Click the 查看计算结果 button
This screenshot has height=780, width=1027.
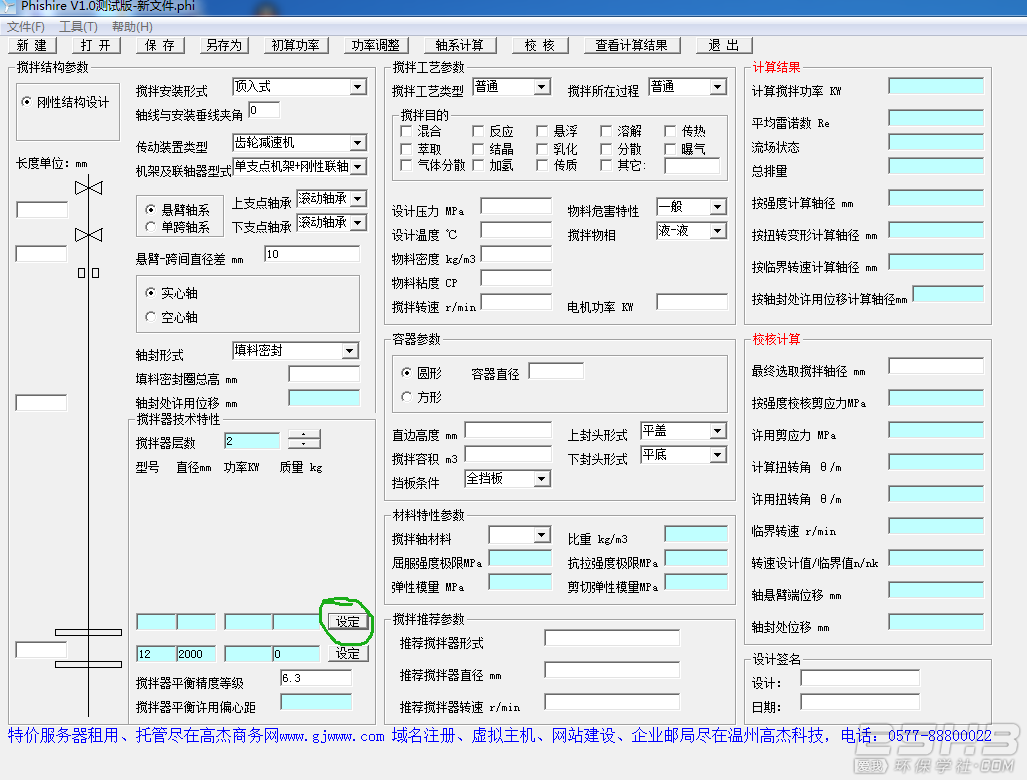coord(631,45)
